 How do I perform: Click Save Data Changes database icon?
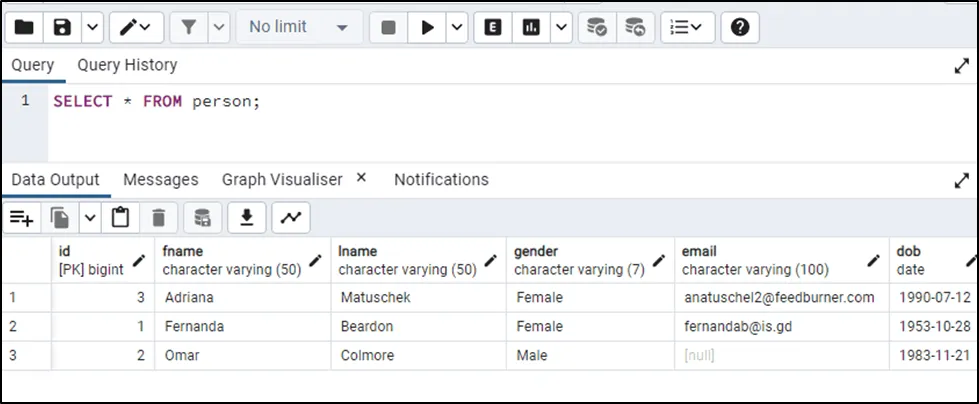[x=202, y=217]
